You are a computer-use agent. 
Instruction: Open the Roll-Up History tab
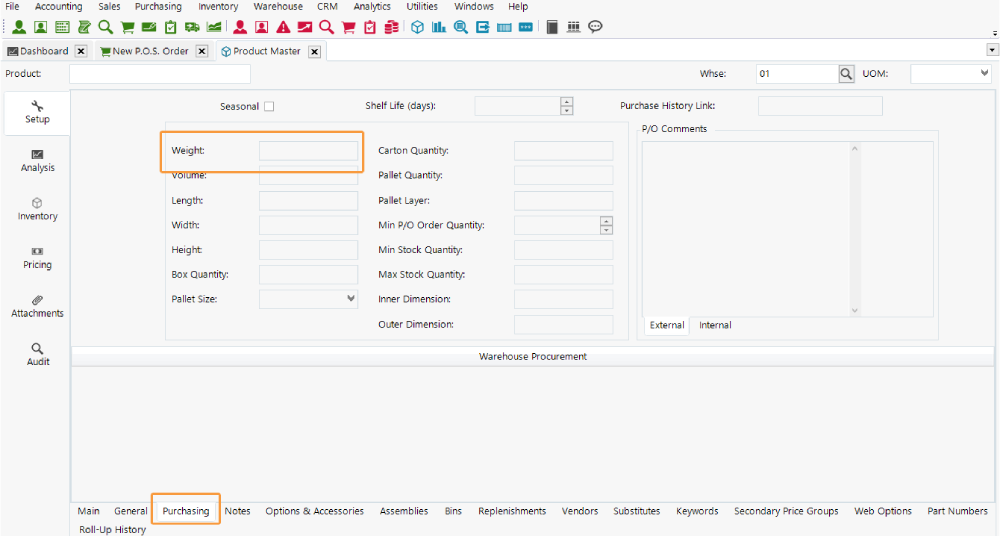pyautogui.click(x=112, y=530)
